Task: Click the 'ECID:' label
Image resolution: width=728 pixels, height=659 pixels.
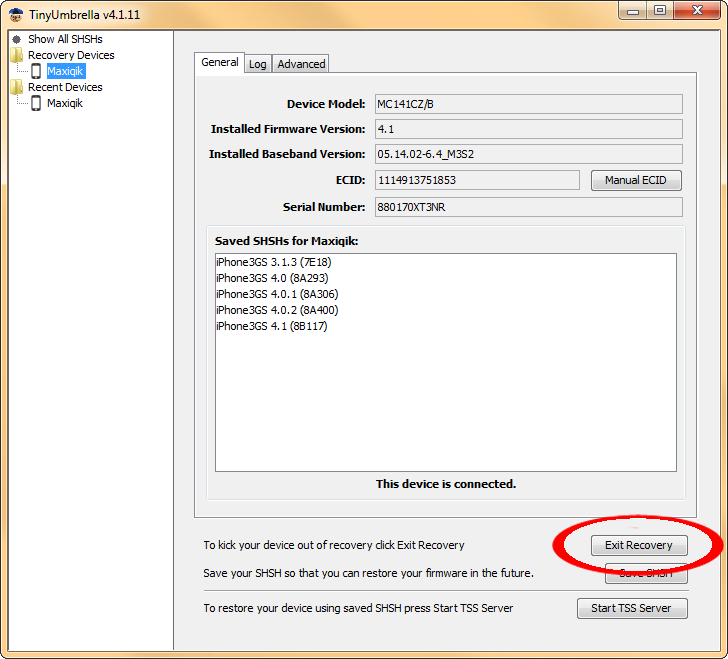Action: point(351,180)
